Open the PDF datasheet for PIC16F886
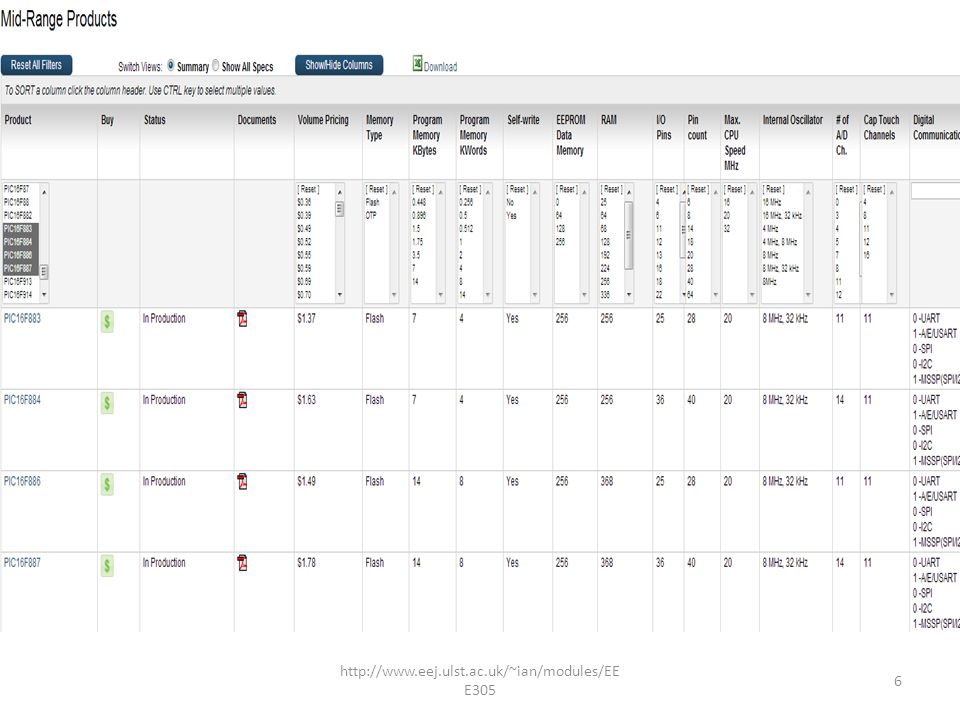Viewport: 960px width, 720px height. (242, 482)
